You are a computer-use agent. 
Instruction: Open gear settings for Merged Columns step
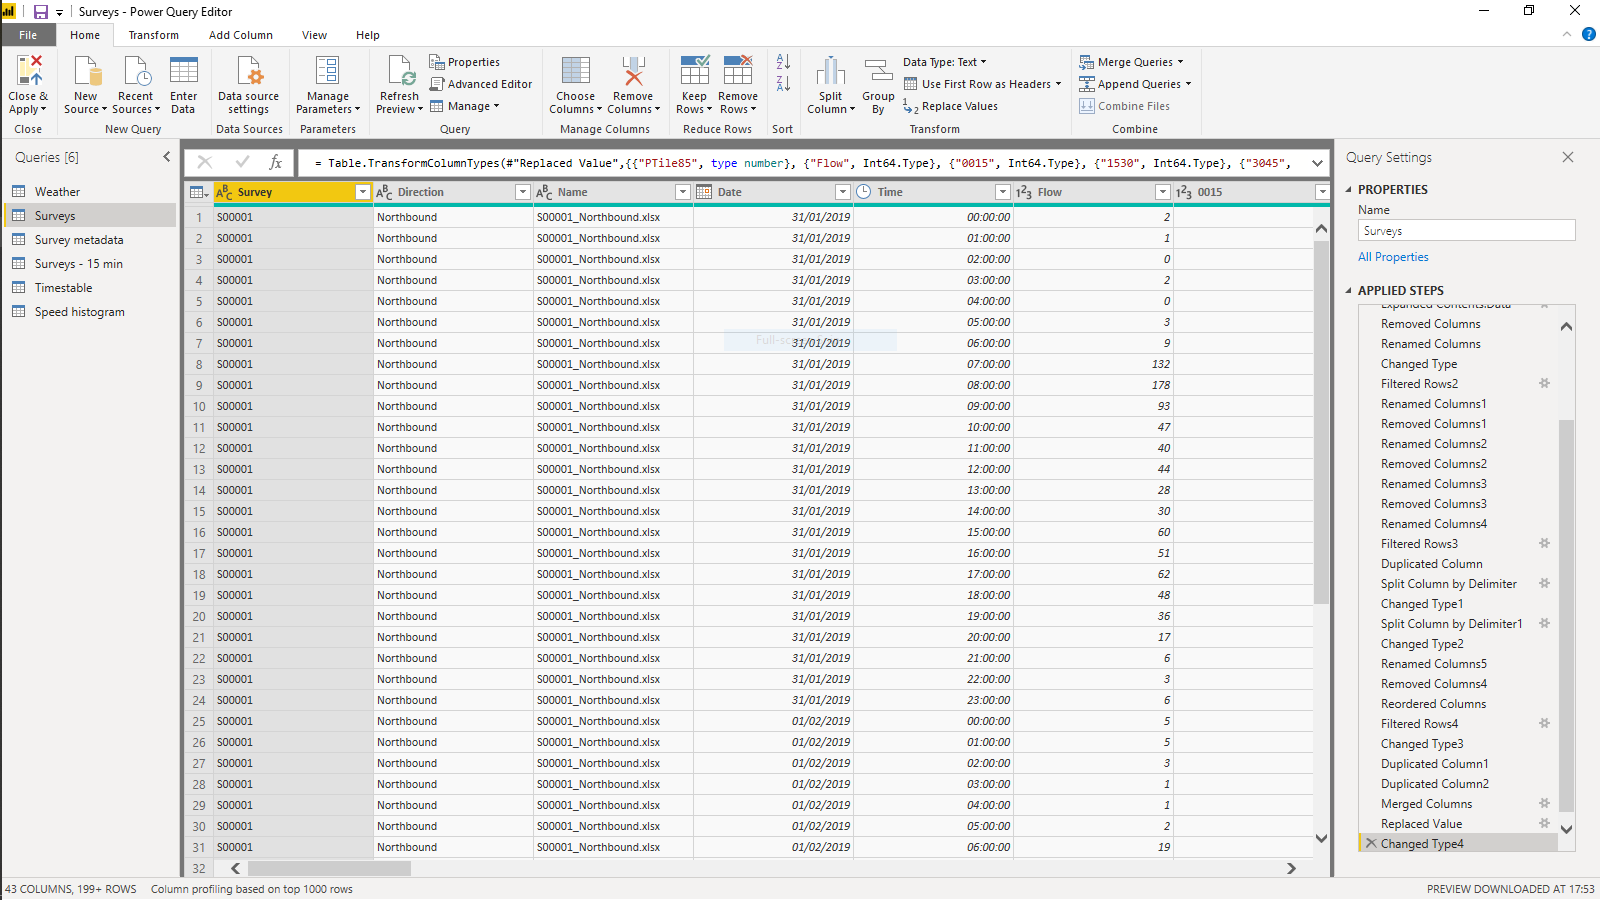(1544, 803)
